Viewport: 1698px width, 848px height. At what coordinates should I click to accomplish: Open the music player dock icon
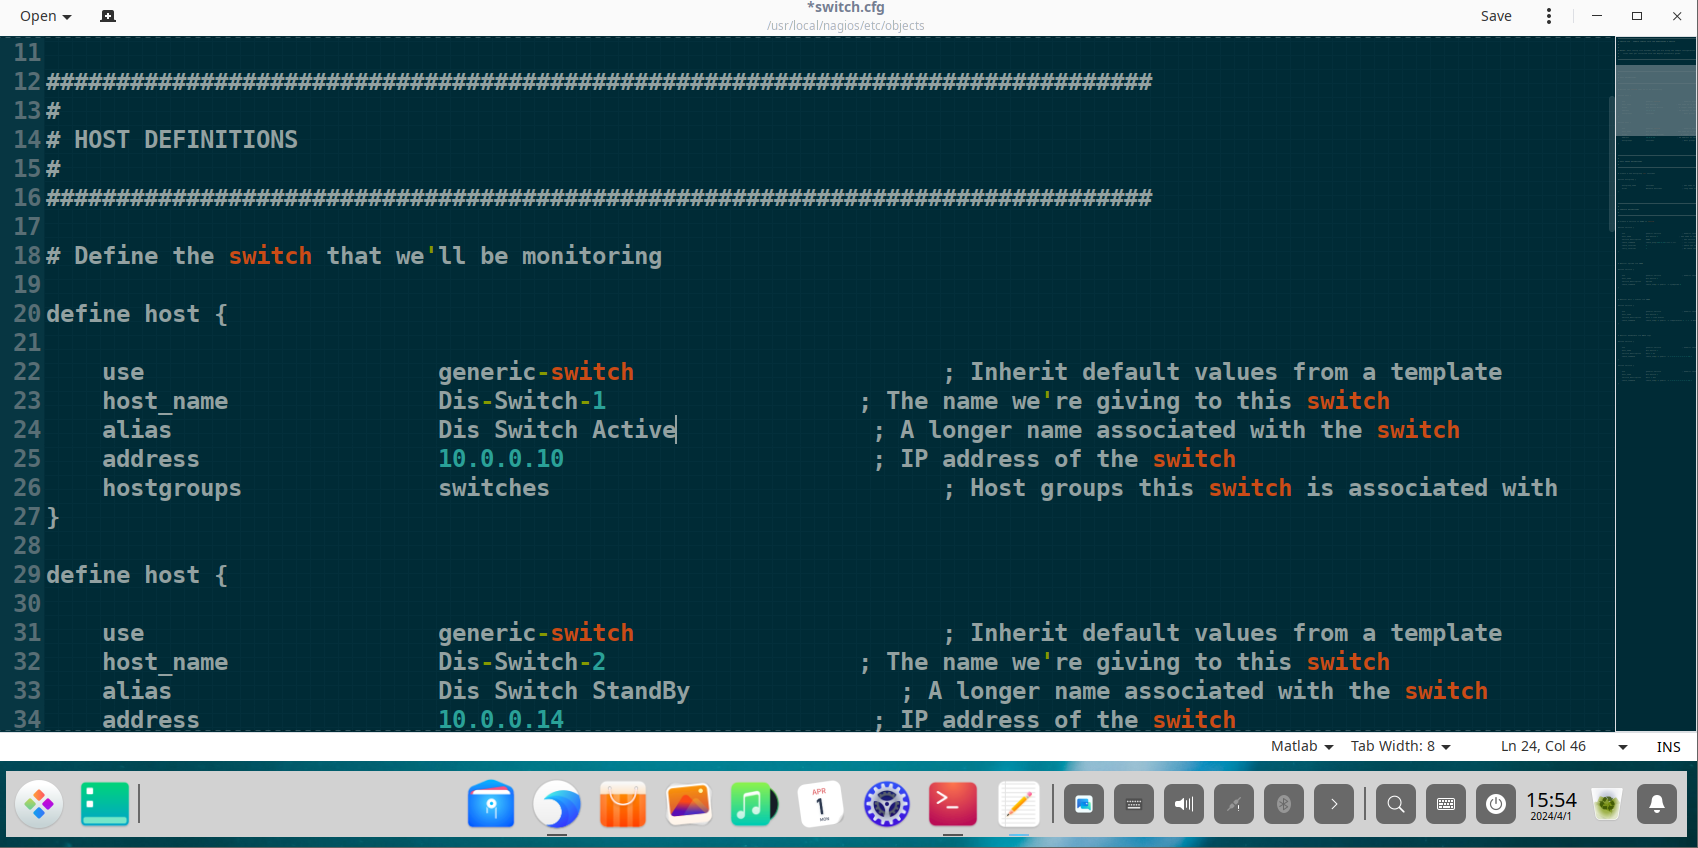[753, 804]
